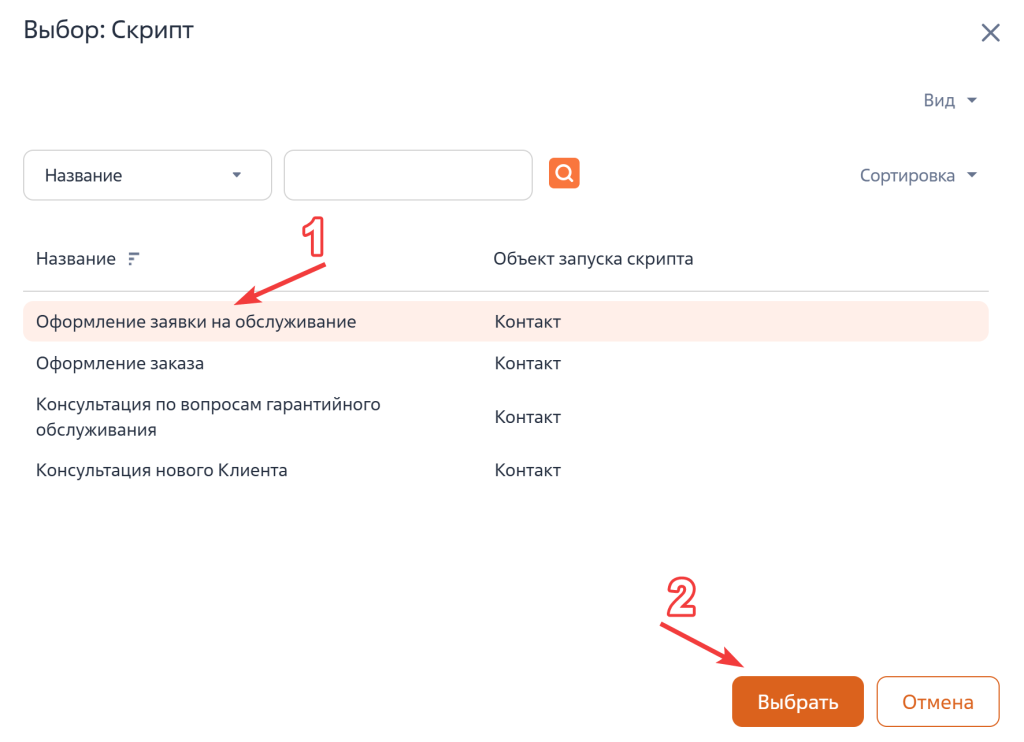The image size is (1024, 742).
Task: Close the Выбор: Скрипт dialog with the X
Action: click(990, 31)
